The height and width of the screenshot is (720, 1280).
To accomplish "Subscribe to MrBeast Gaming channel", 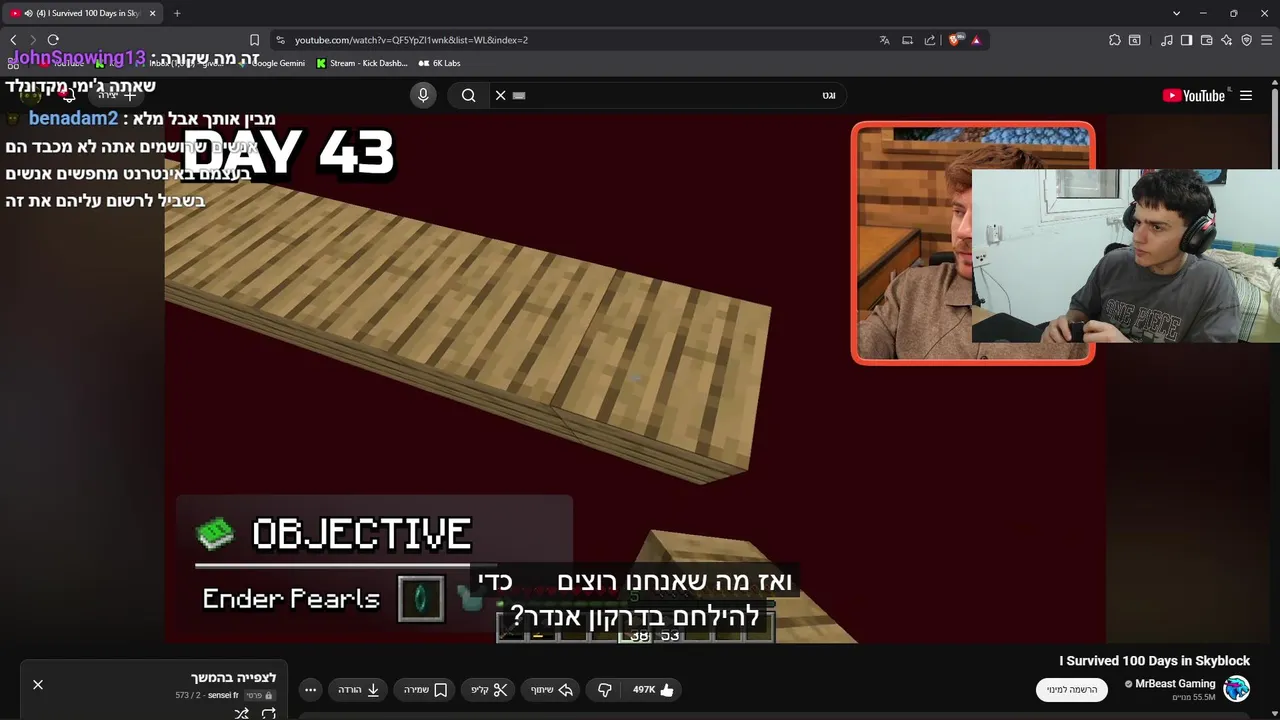I will (1072, 690).
